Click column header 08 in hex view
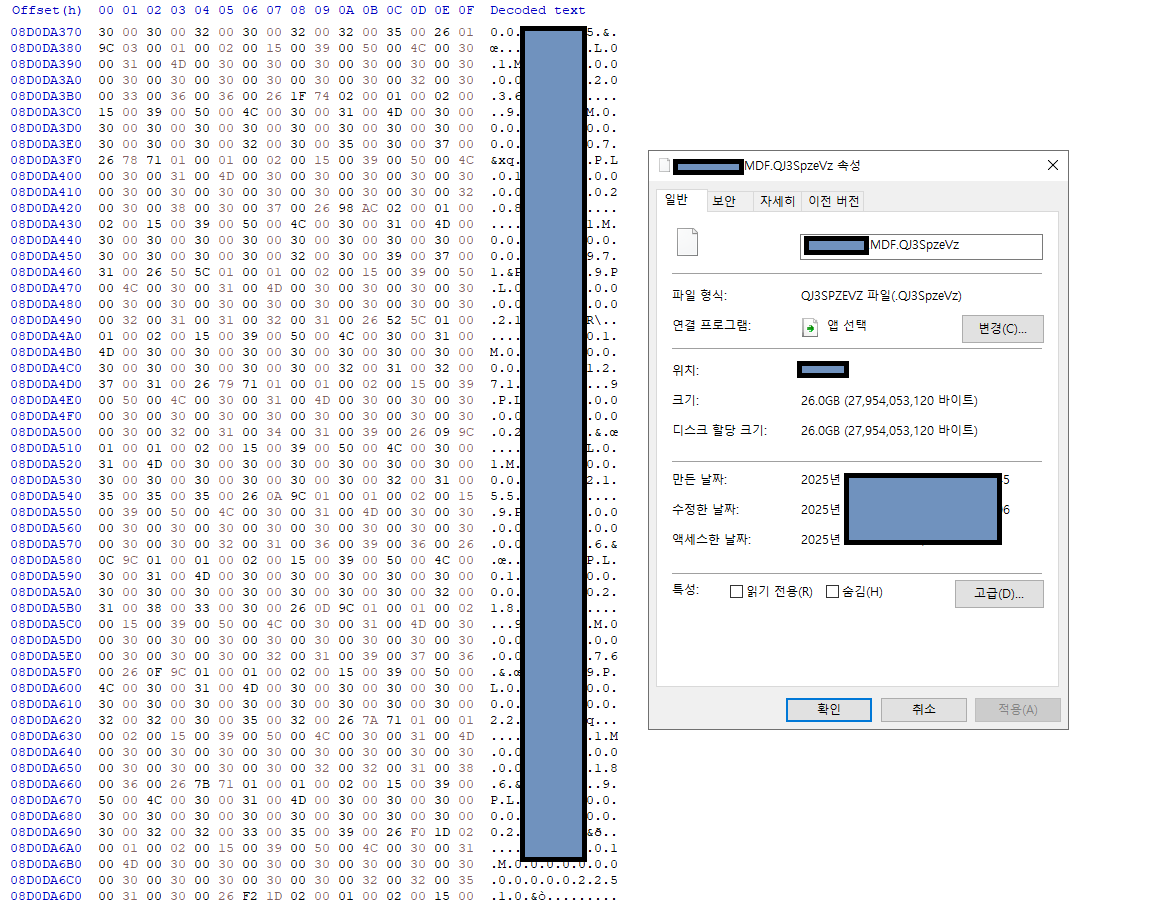This screenshot has width=1152, height=905. click(x=298, y=10)
